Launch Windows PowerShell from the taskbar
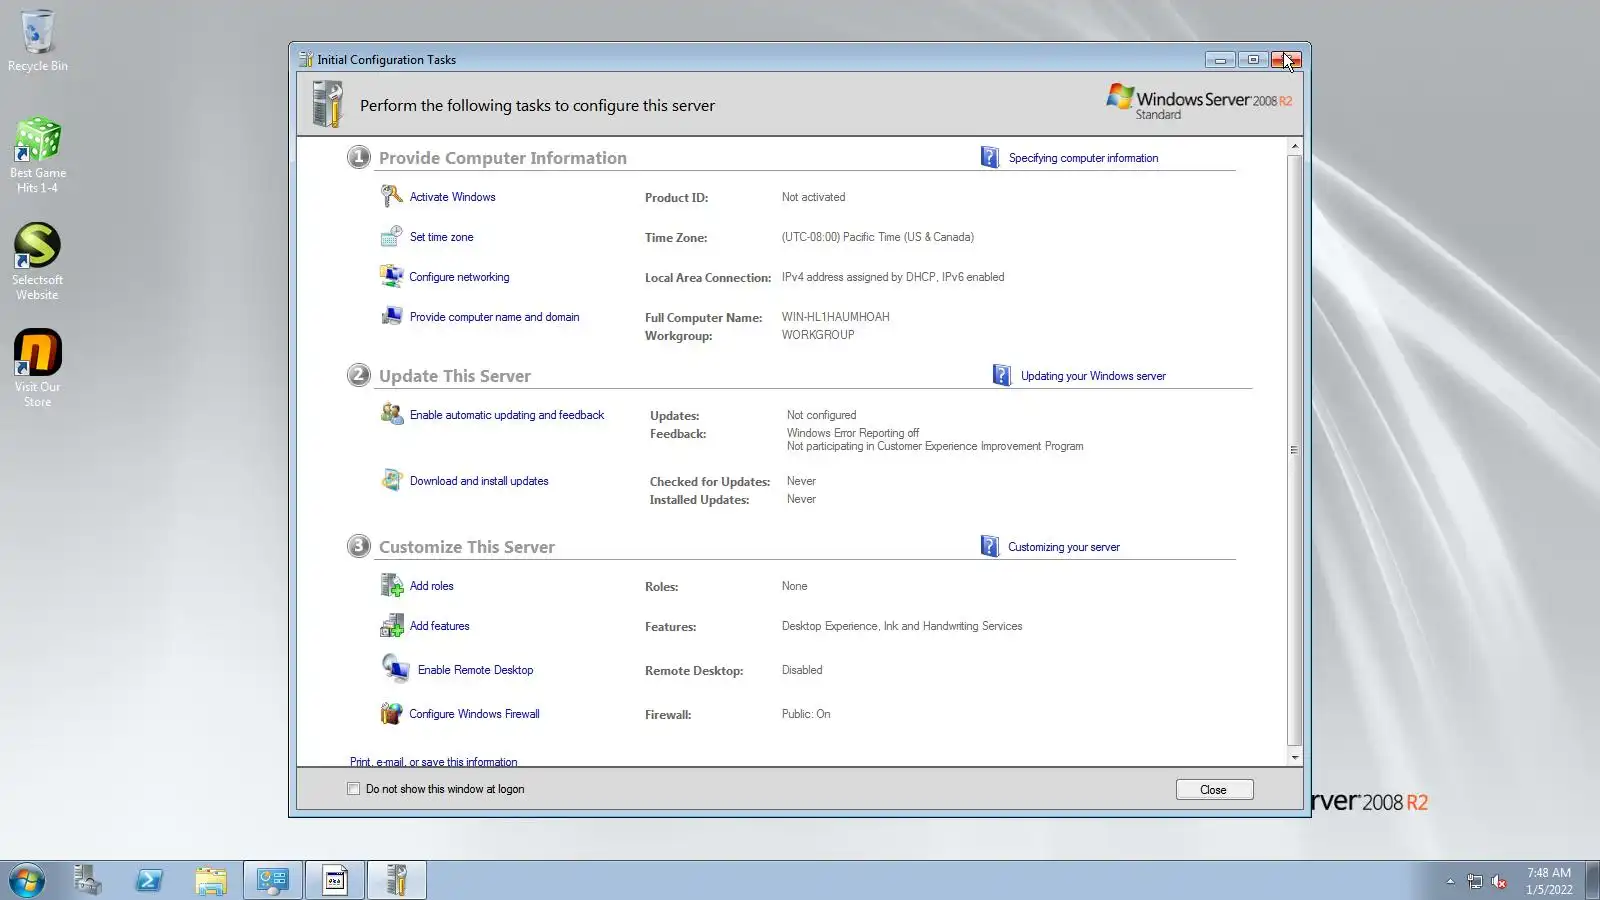The width and height of the screenshot is (1600, 900). point(149,881)
